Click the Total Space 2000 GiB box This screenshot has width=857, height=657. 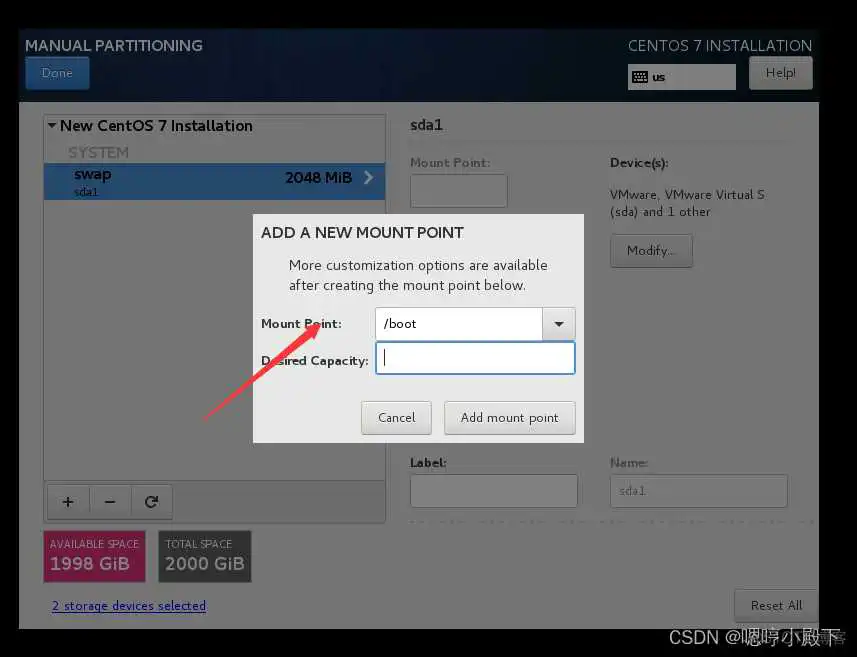pos(204,556)
